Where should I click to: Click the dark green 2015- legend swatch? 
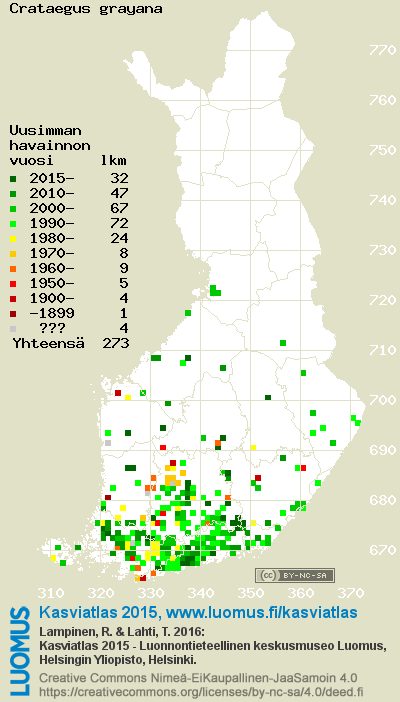pos(13,179)
